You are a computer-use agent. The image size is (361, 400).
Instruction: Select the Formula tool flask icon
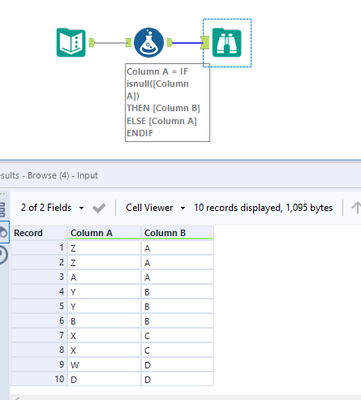tap(149, 43)
